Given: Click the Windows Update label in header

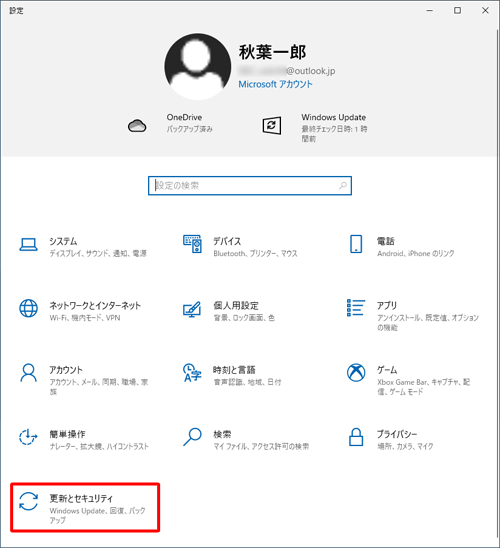Looking at the screenshot, I should tap(334, 117).
